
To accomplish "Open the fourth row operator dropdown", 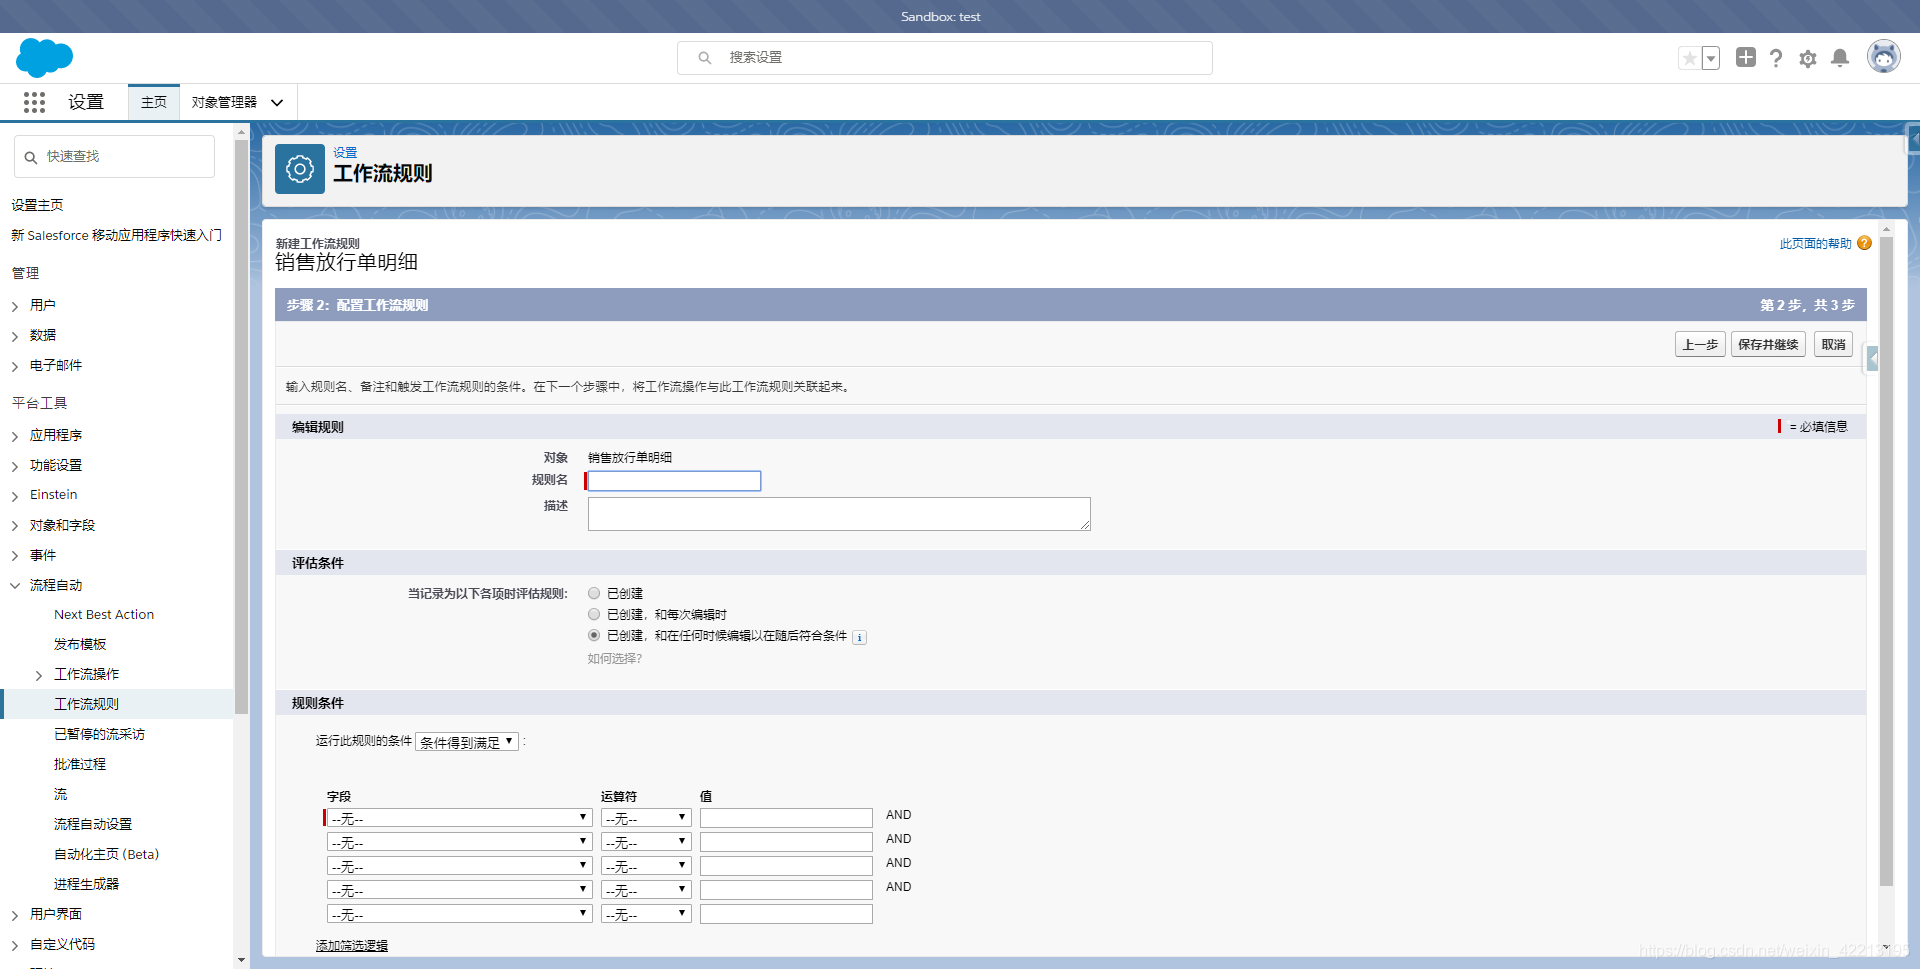I will coord(646,890).
